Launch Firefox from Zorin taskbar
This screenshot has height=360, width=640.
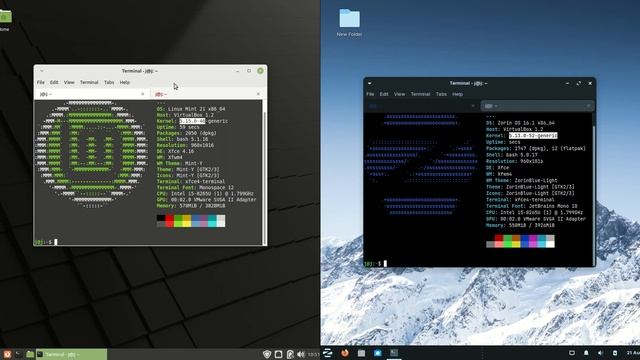click(x=345, y=353)
